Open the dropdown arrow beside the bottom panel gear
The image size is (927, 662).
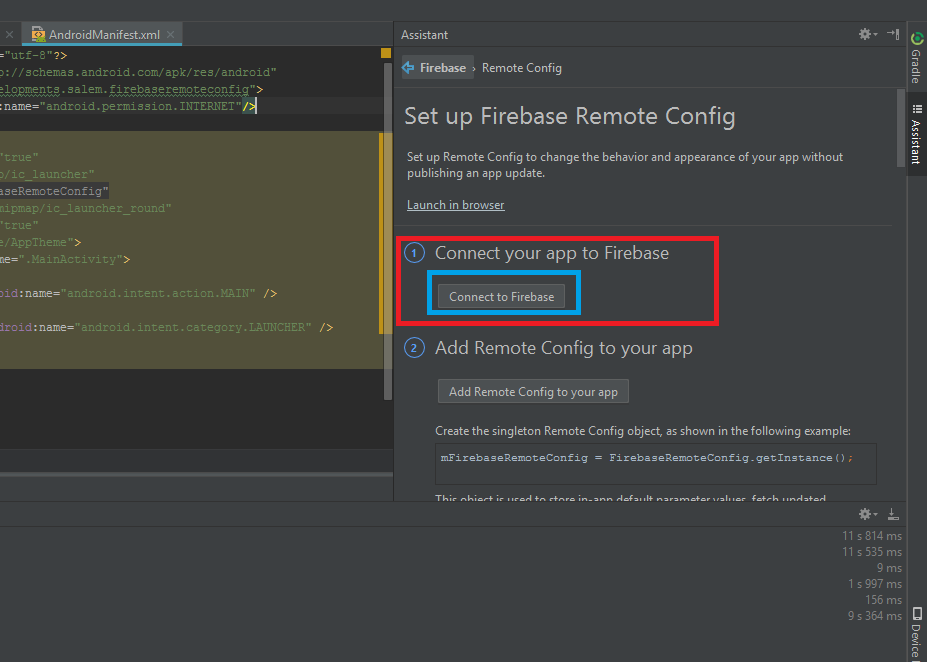(874, 513)
